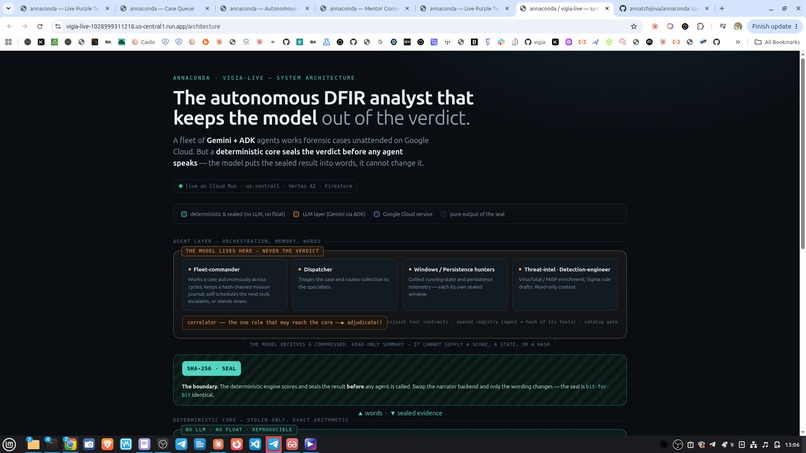Click the 'pure output of the seal' legend text
This screenshot has height=453, width=806.
[x=477, y=214]
